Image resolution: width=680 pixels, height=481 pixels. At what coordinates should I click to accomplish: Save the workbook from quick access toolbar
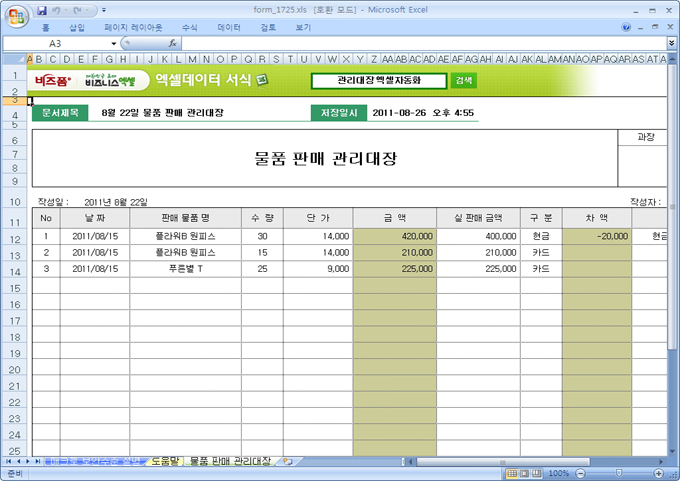pyautogui.click(x=42, y=10)
